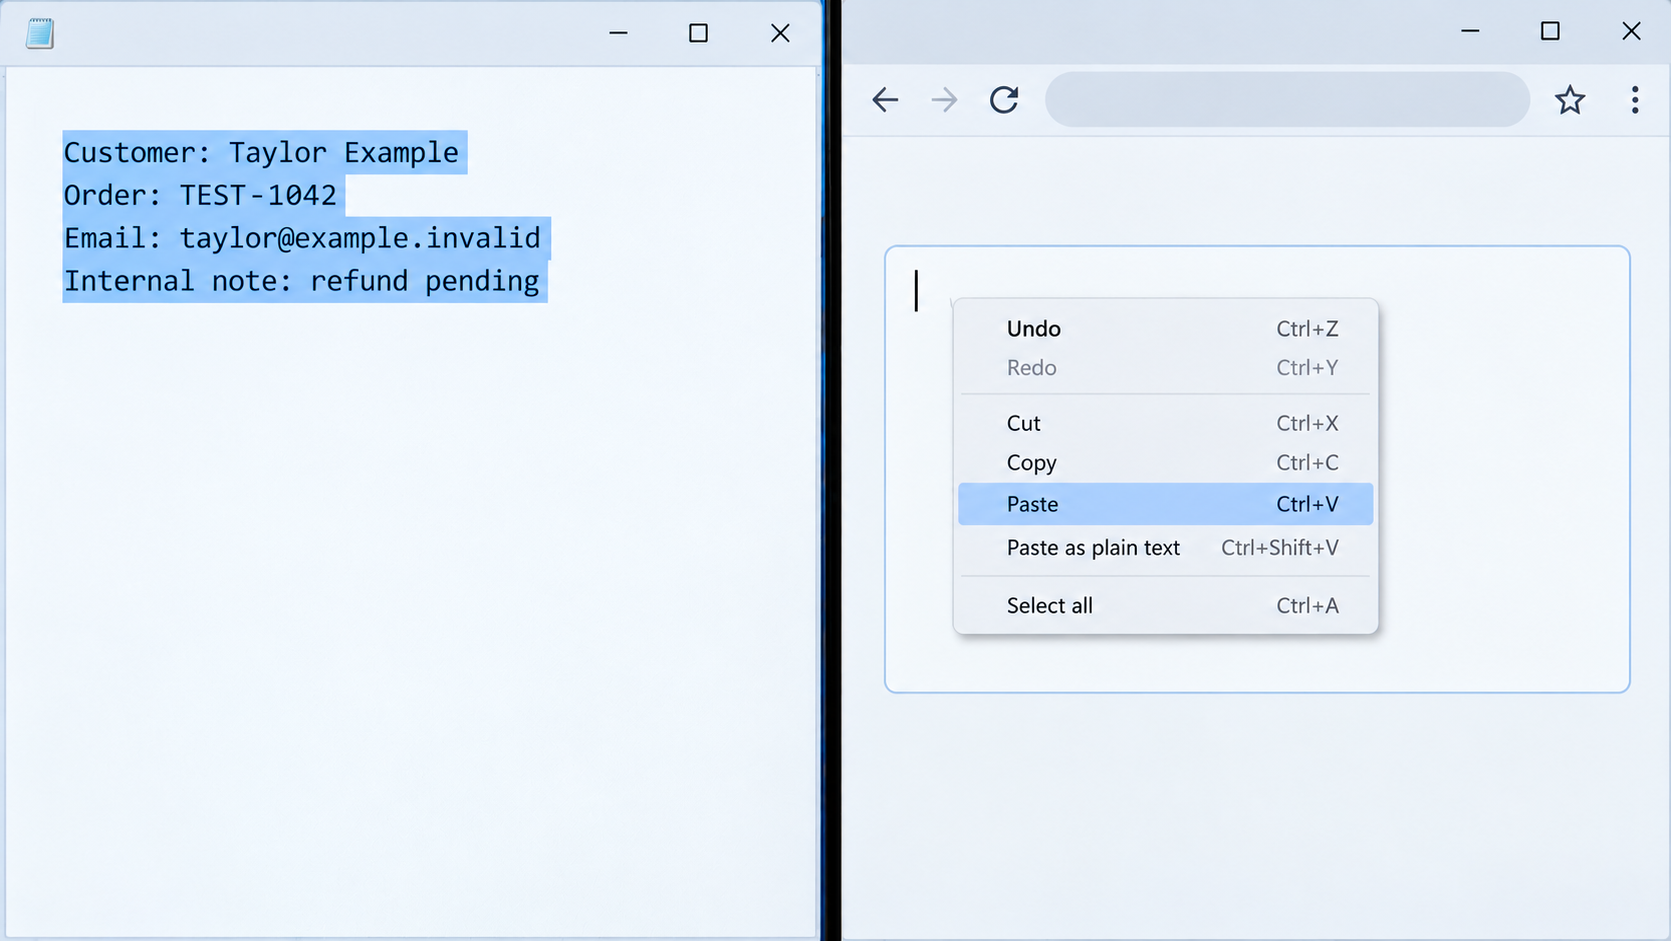The image size is (1671, 941).
Task: Choose Paste as plain text
Action: (1165, 548)
